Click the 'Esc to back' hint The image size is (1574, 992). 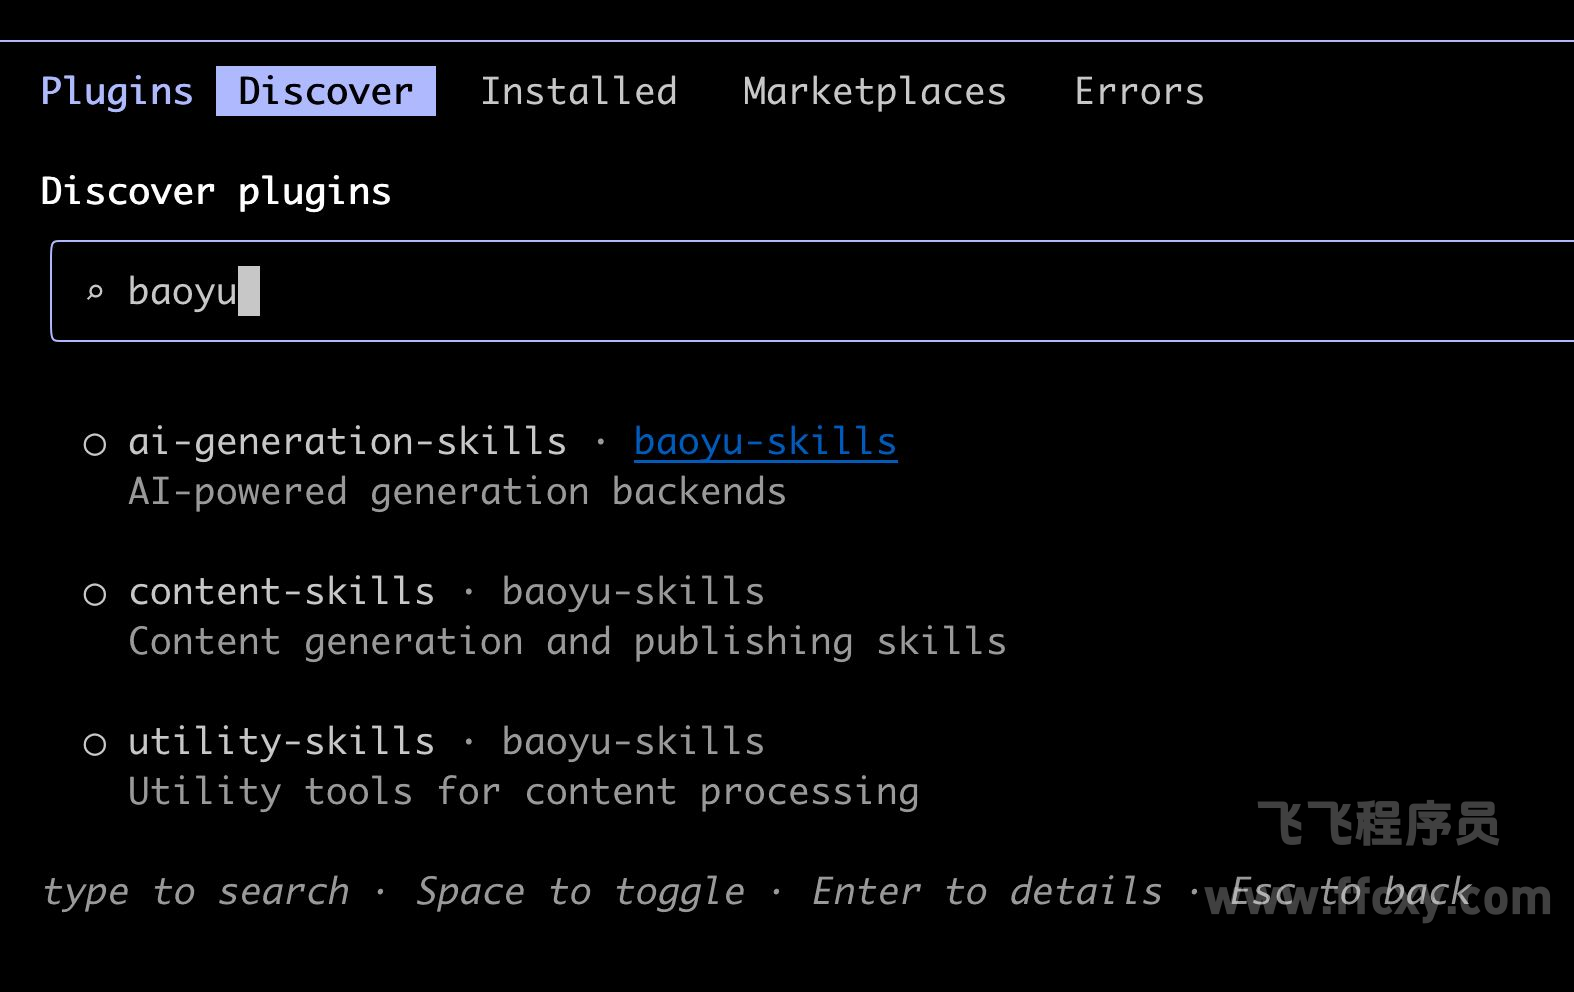coord(1350,891)
